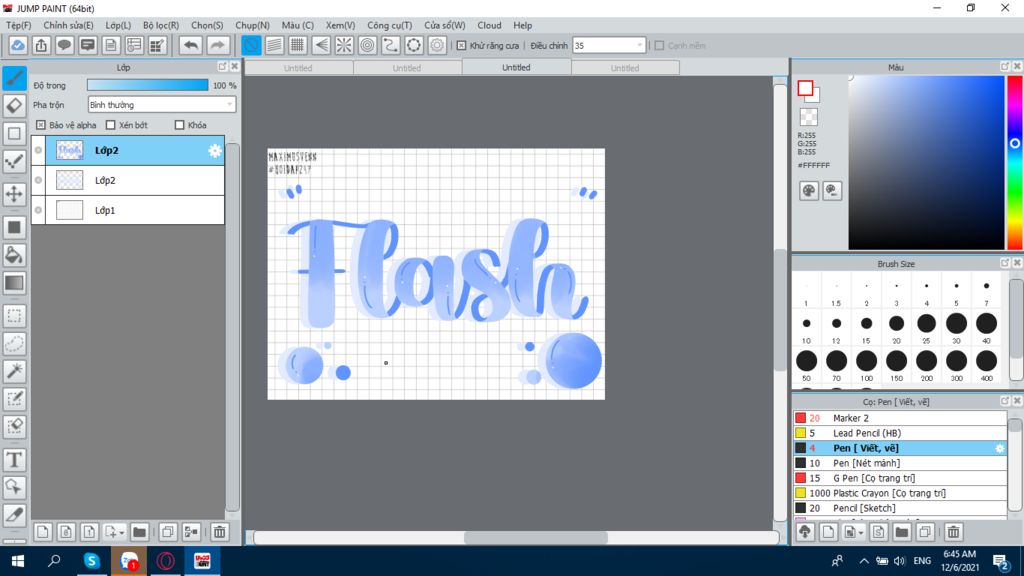This screenshot has height=576, width=1024.
Task: Select the Text tool
Action: coord(14,460)
